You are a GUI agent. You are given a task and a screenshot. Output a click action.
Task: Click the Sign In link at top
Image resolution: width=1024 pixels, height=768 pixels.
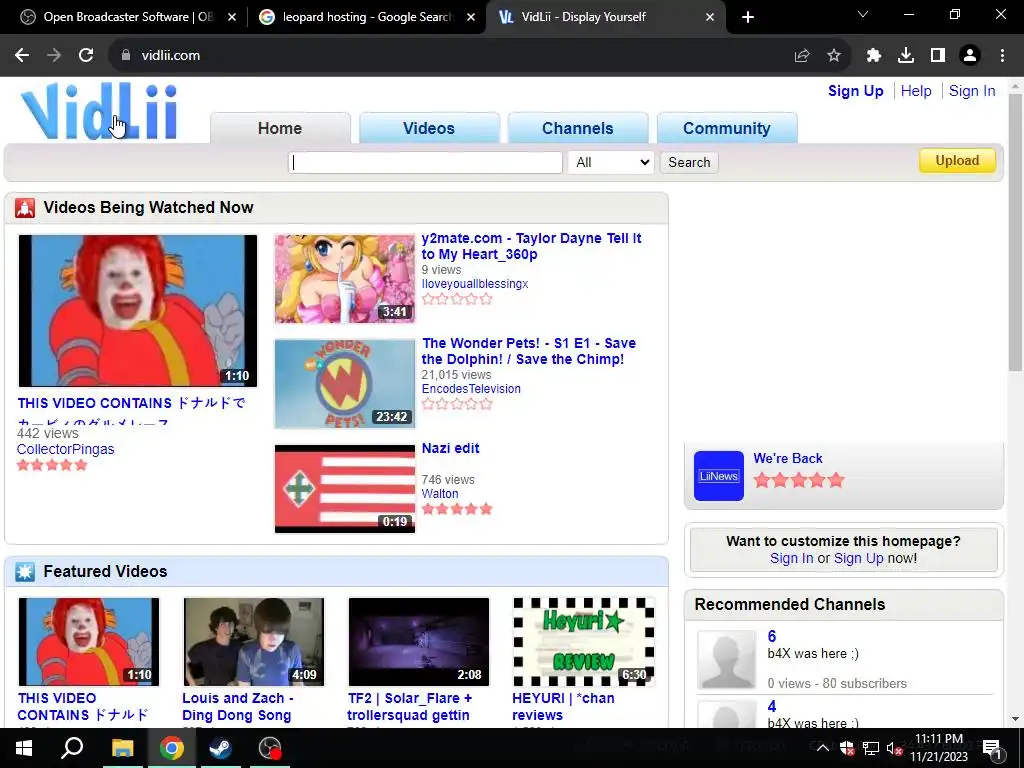tap(972, 91)
